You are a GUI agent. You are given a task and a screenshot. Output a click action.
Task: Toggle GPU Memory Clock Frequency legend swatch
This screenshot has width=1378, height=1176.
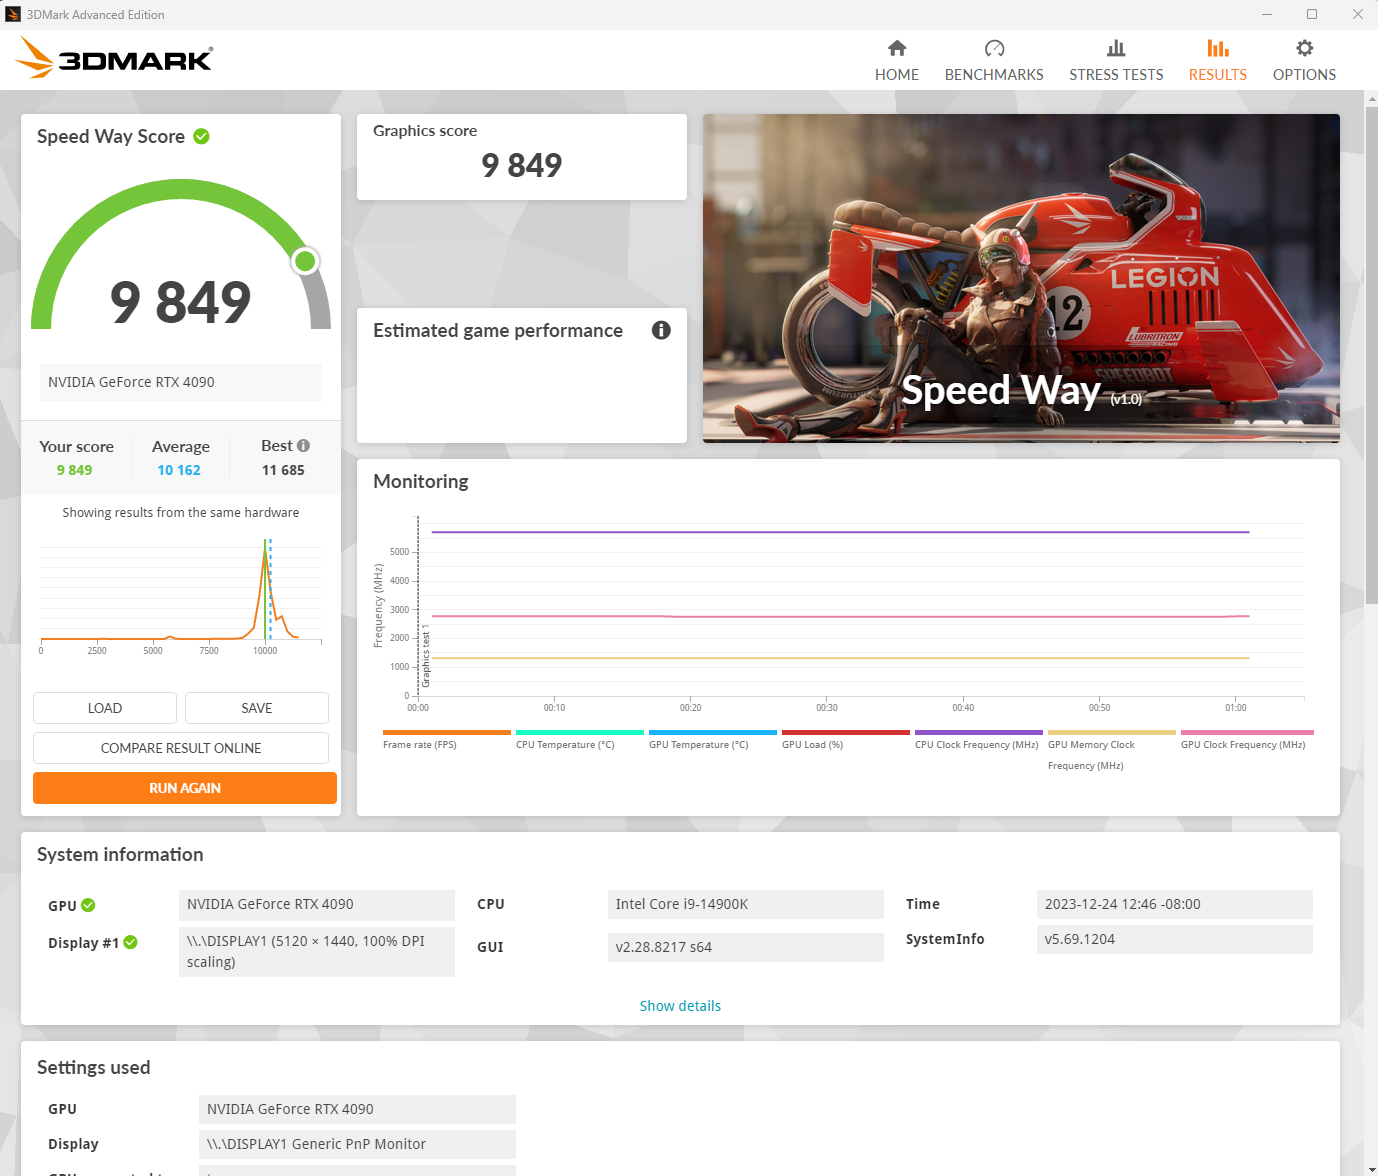click(x=1112, y=732)
